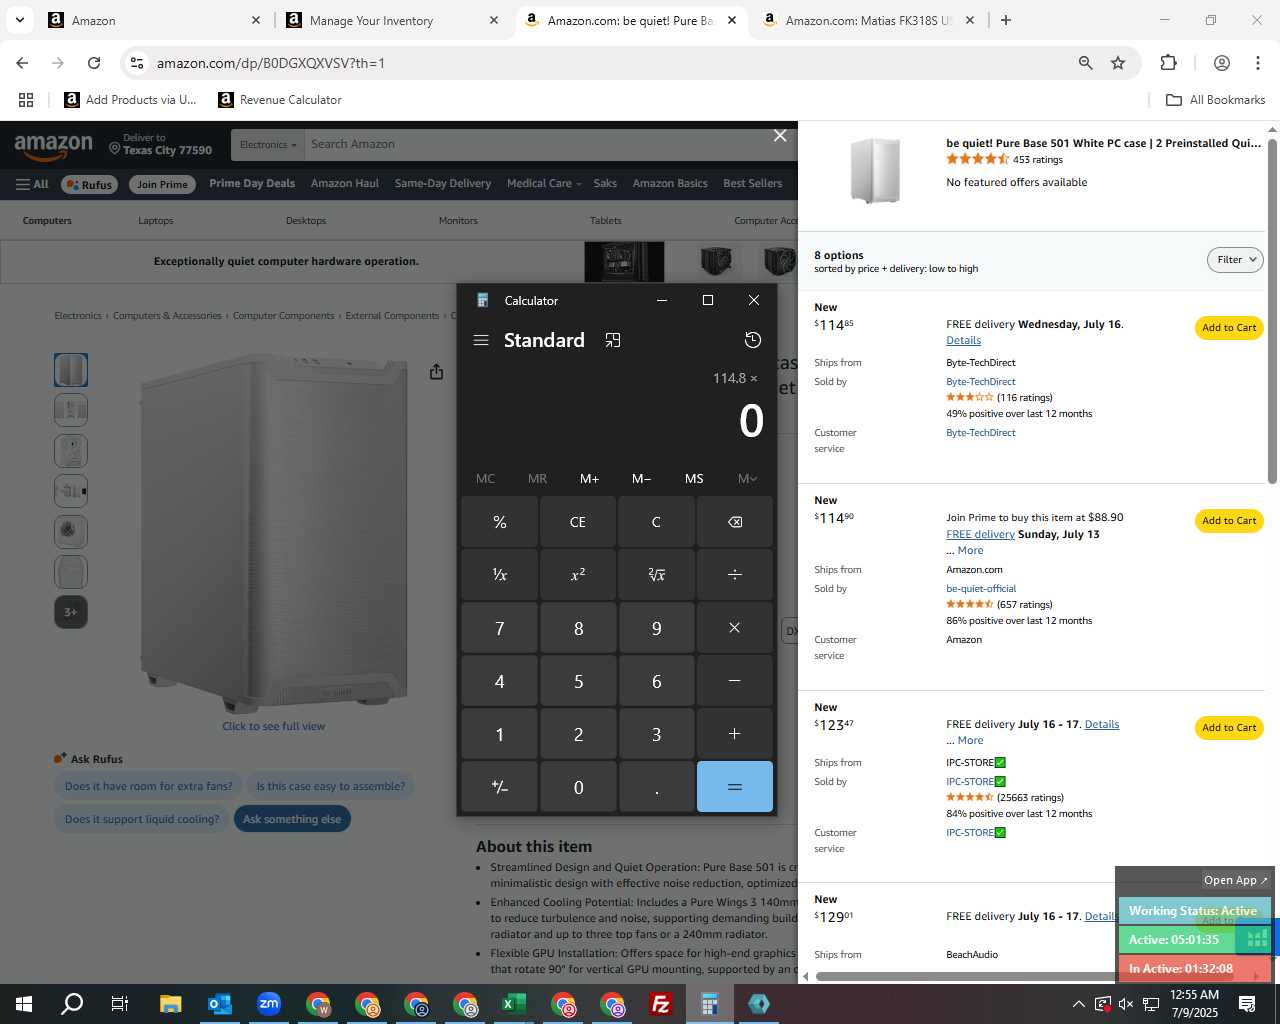Open Chrome extensions puzzle icon
The width and height of the screenshot is (1280, 1024).
pos(1168,63)
